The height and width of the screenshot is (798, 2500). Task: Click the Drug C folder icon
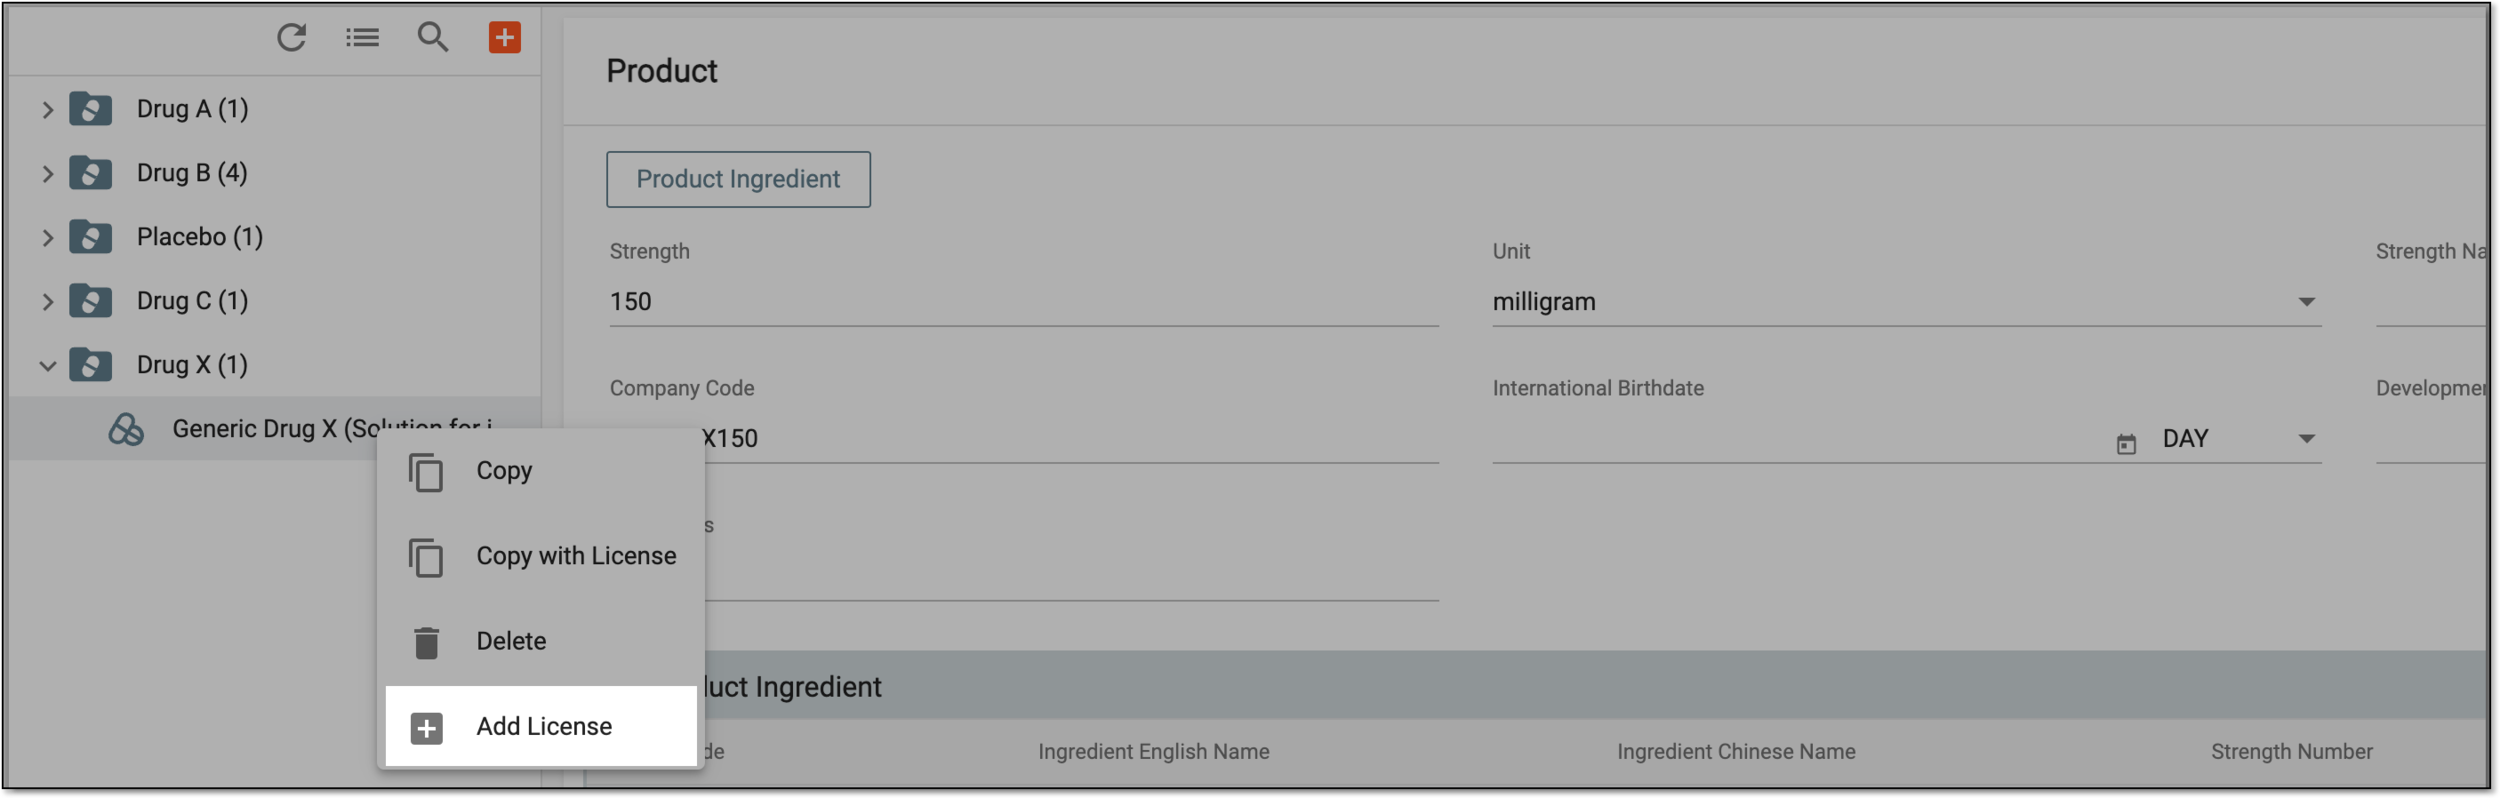(90, 301)
